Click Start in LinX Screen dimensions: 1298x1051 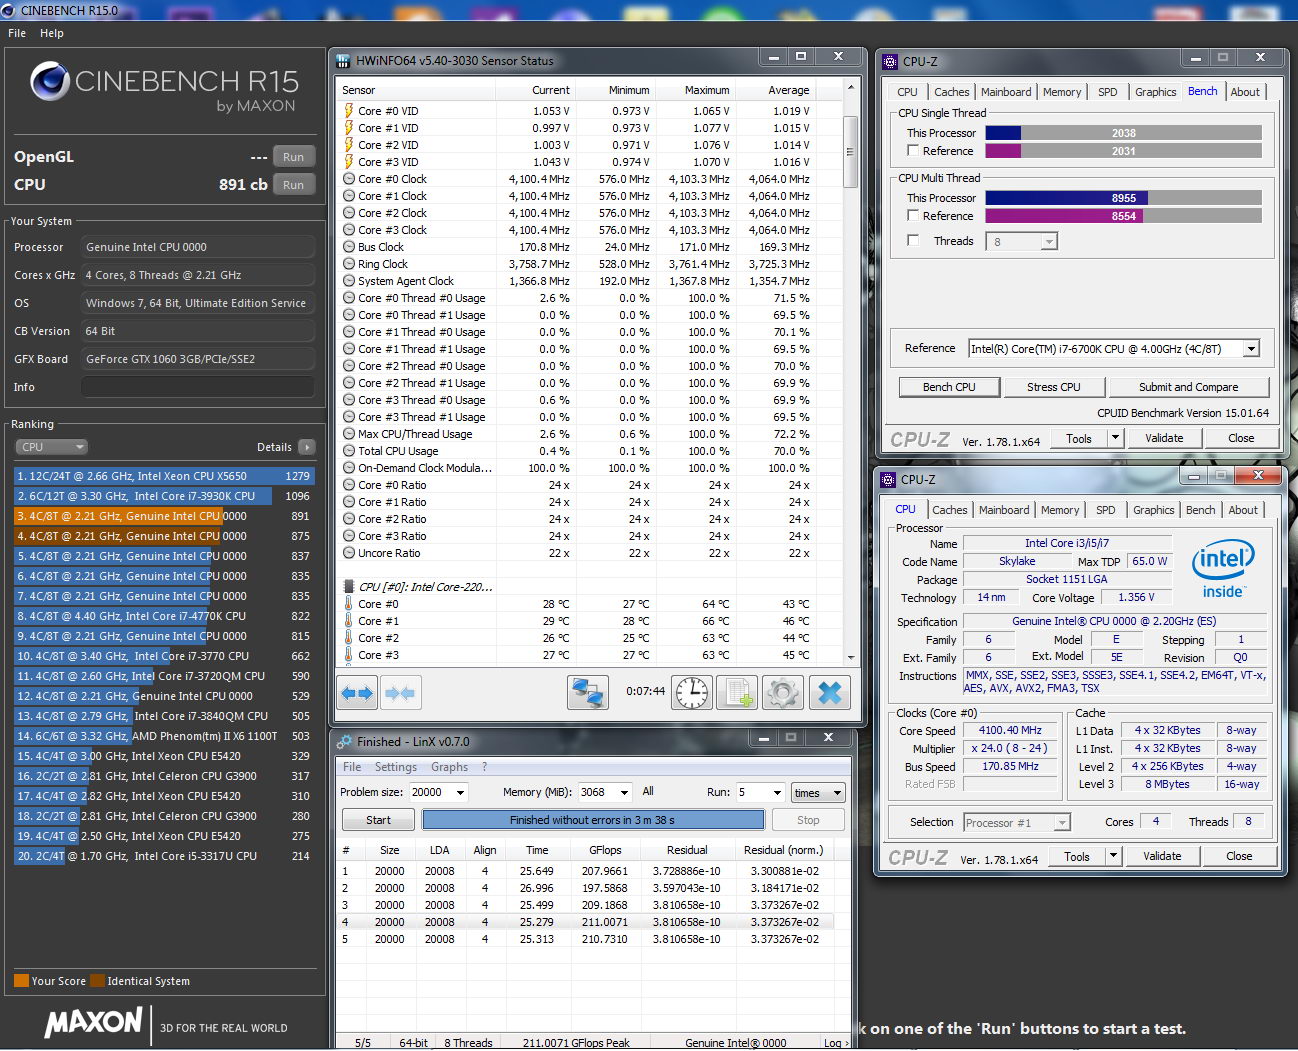click(x=378, y=820)
